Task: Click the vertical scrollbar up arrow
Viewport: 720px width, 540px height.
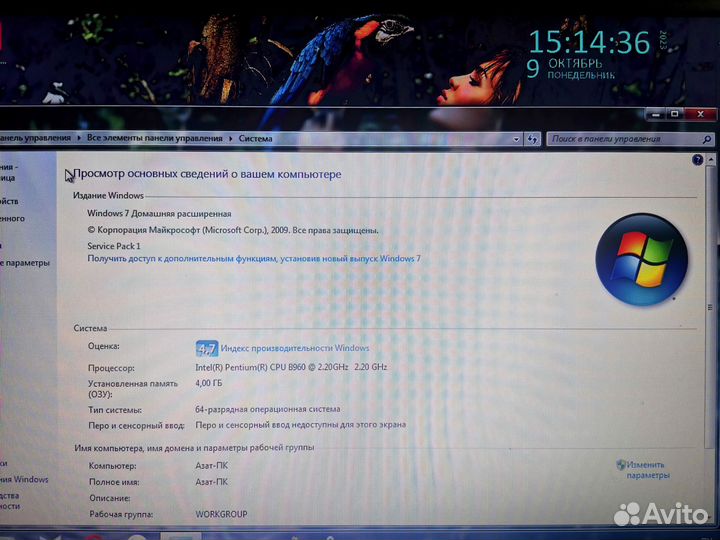Action: [710, 160]
